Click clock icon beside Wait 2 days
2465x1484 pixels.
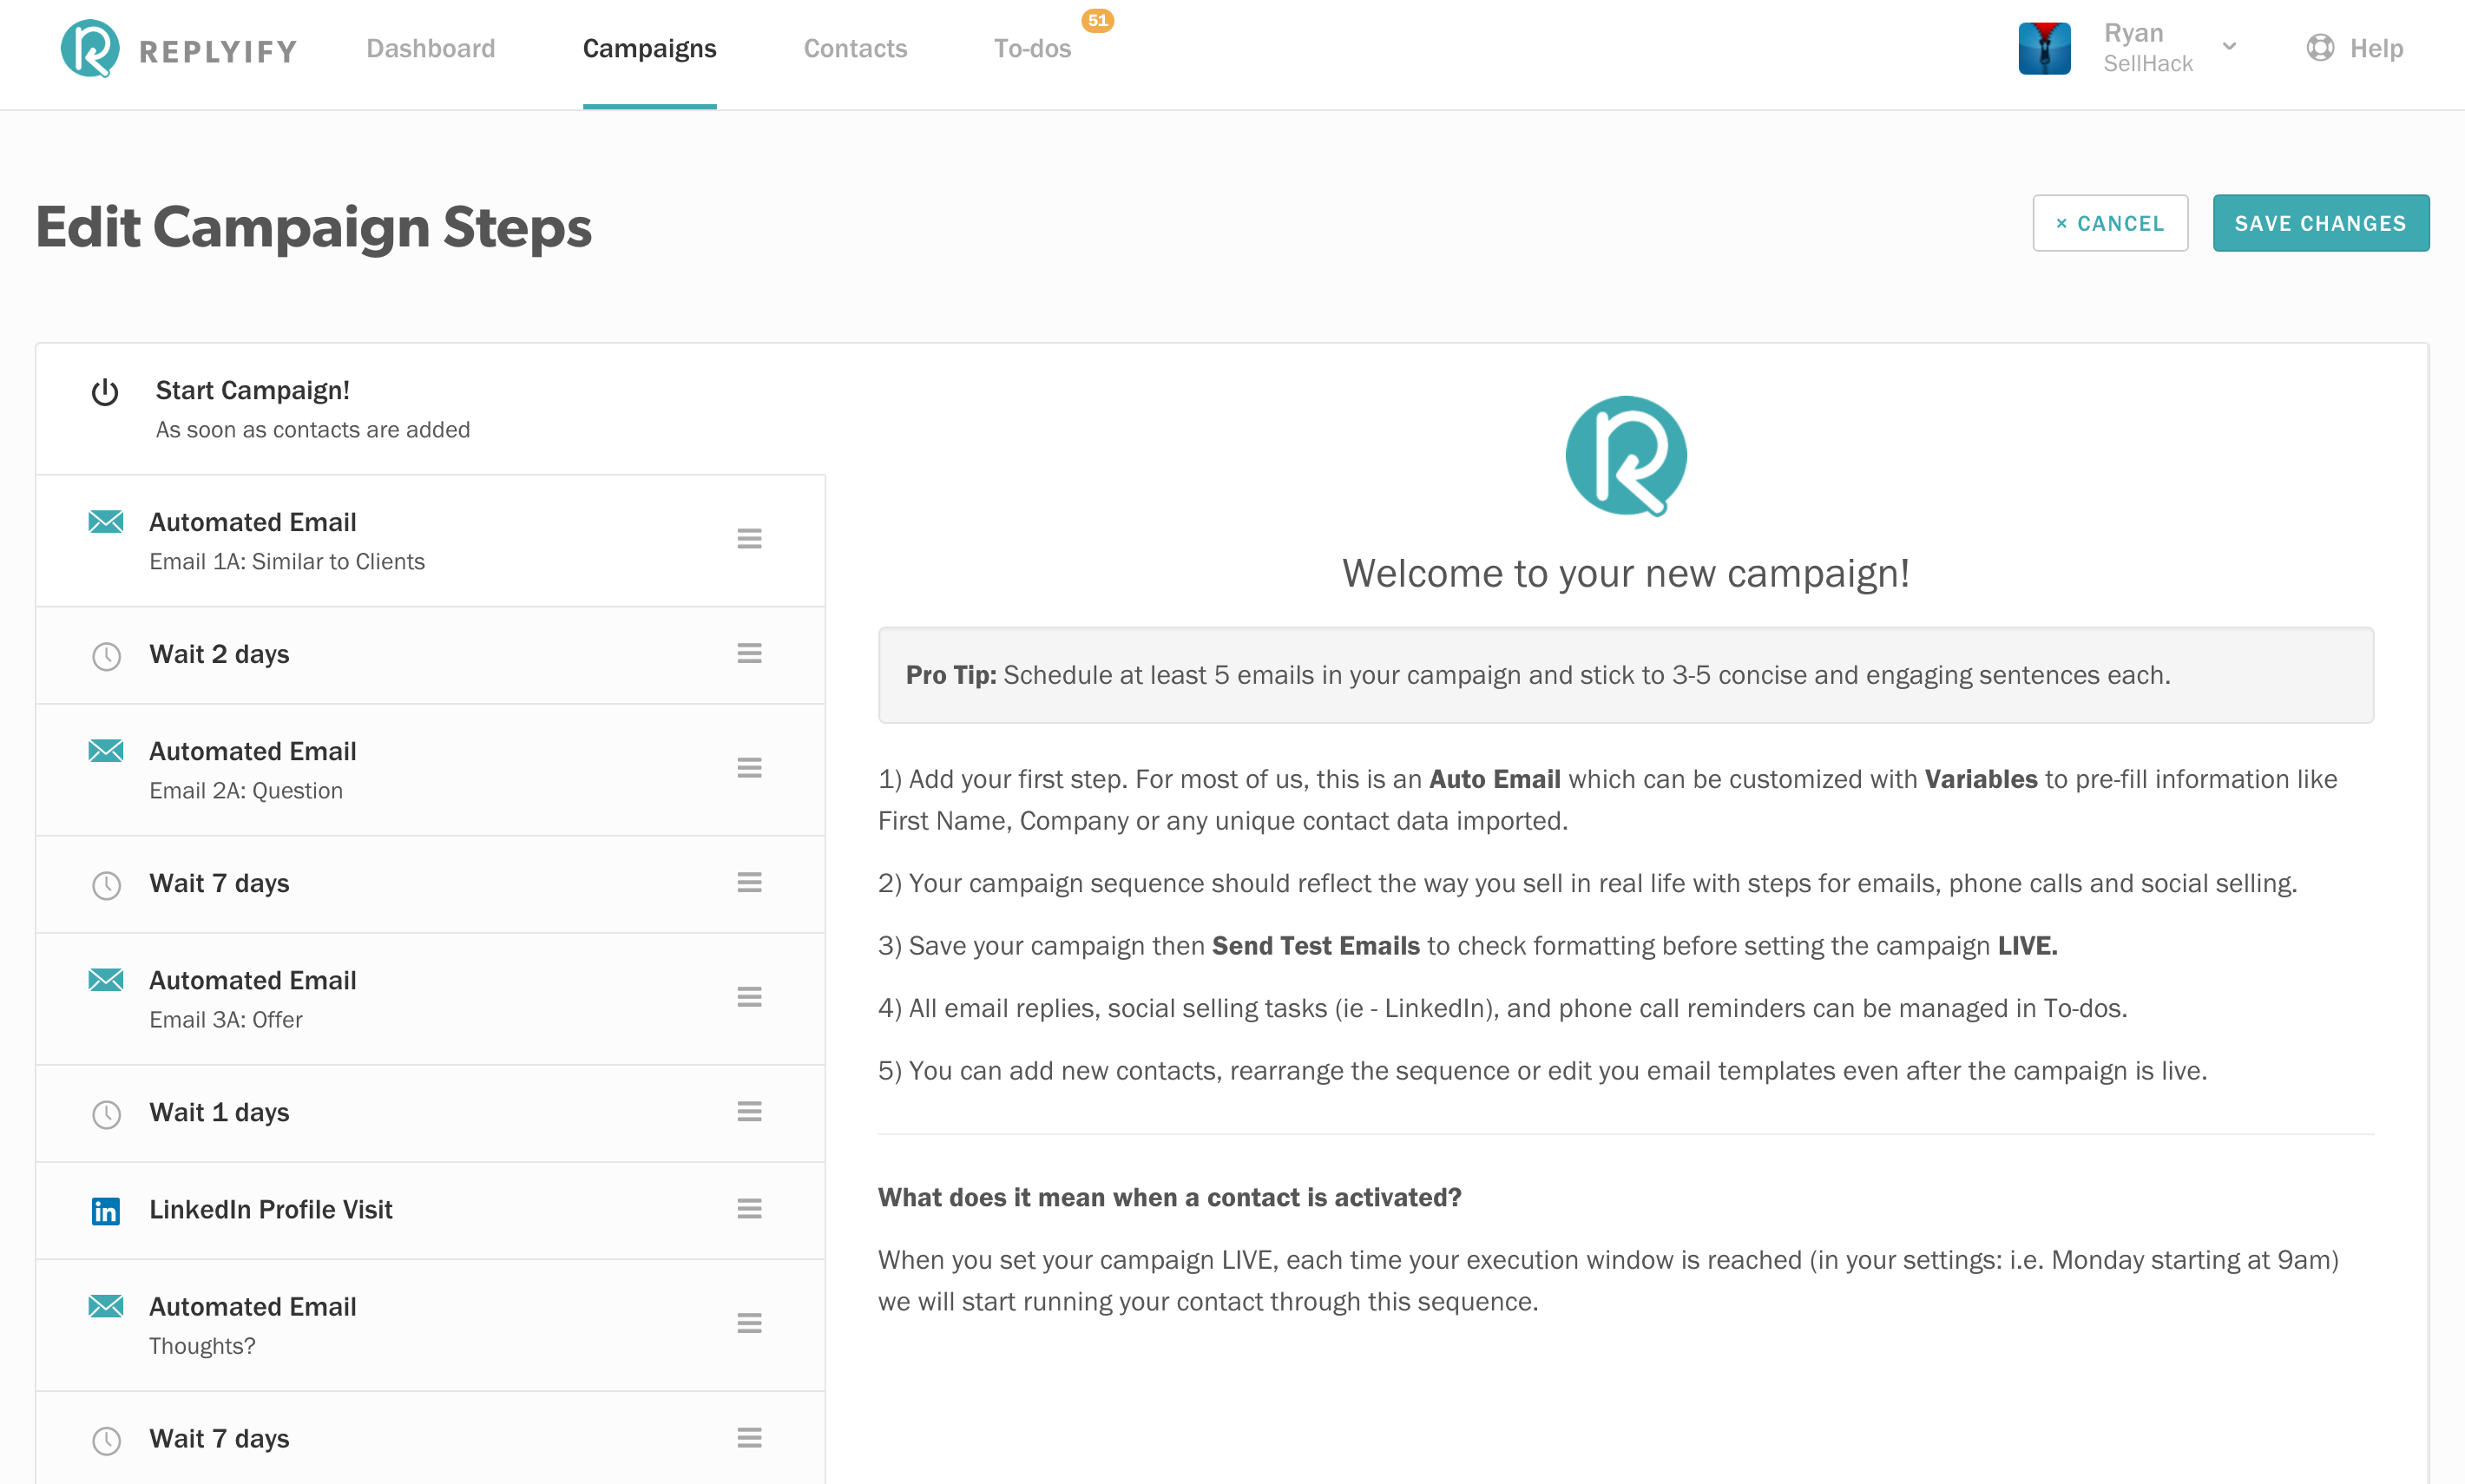coord(106,656)
